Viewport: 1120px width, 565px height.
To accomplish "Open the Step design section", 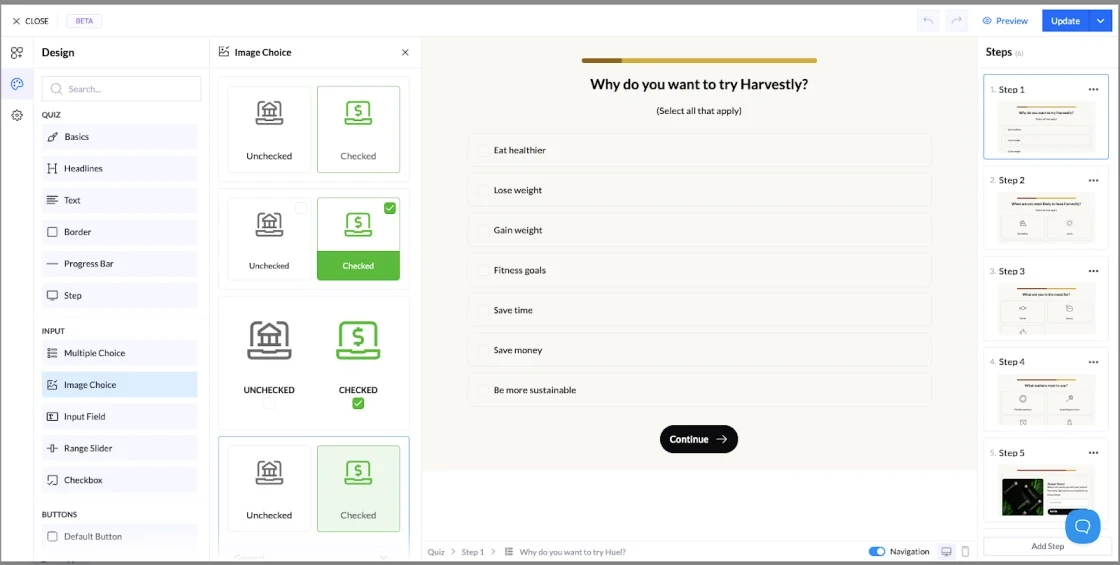I will (x=119, y=295).
